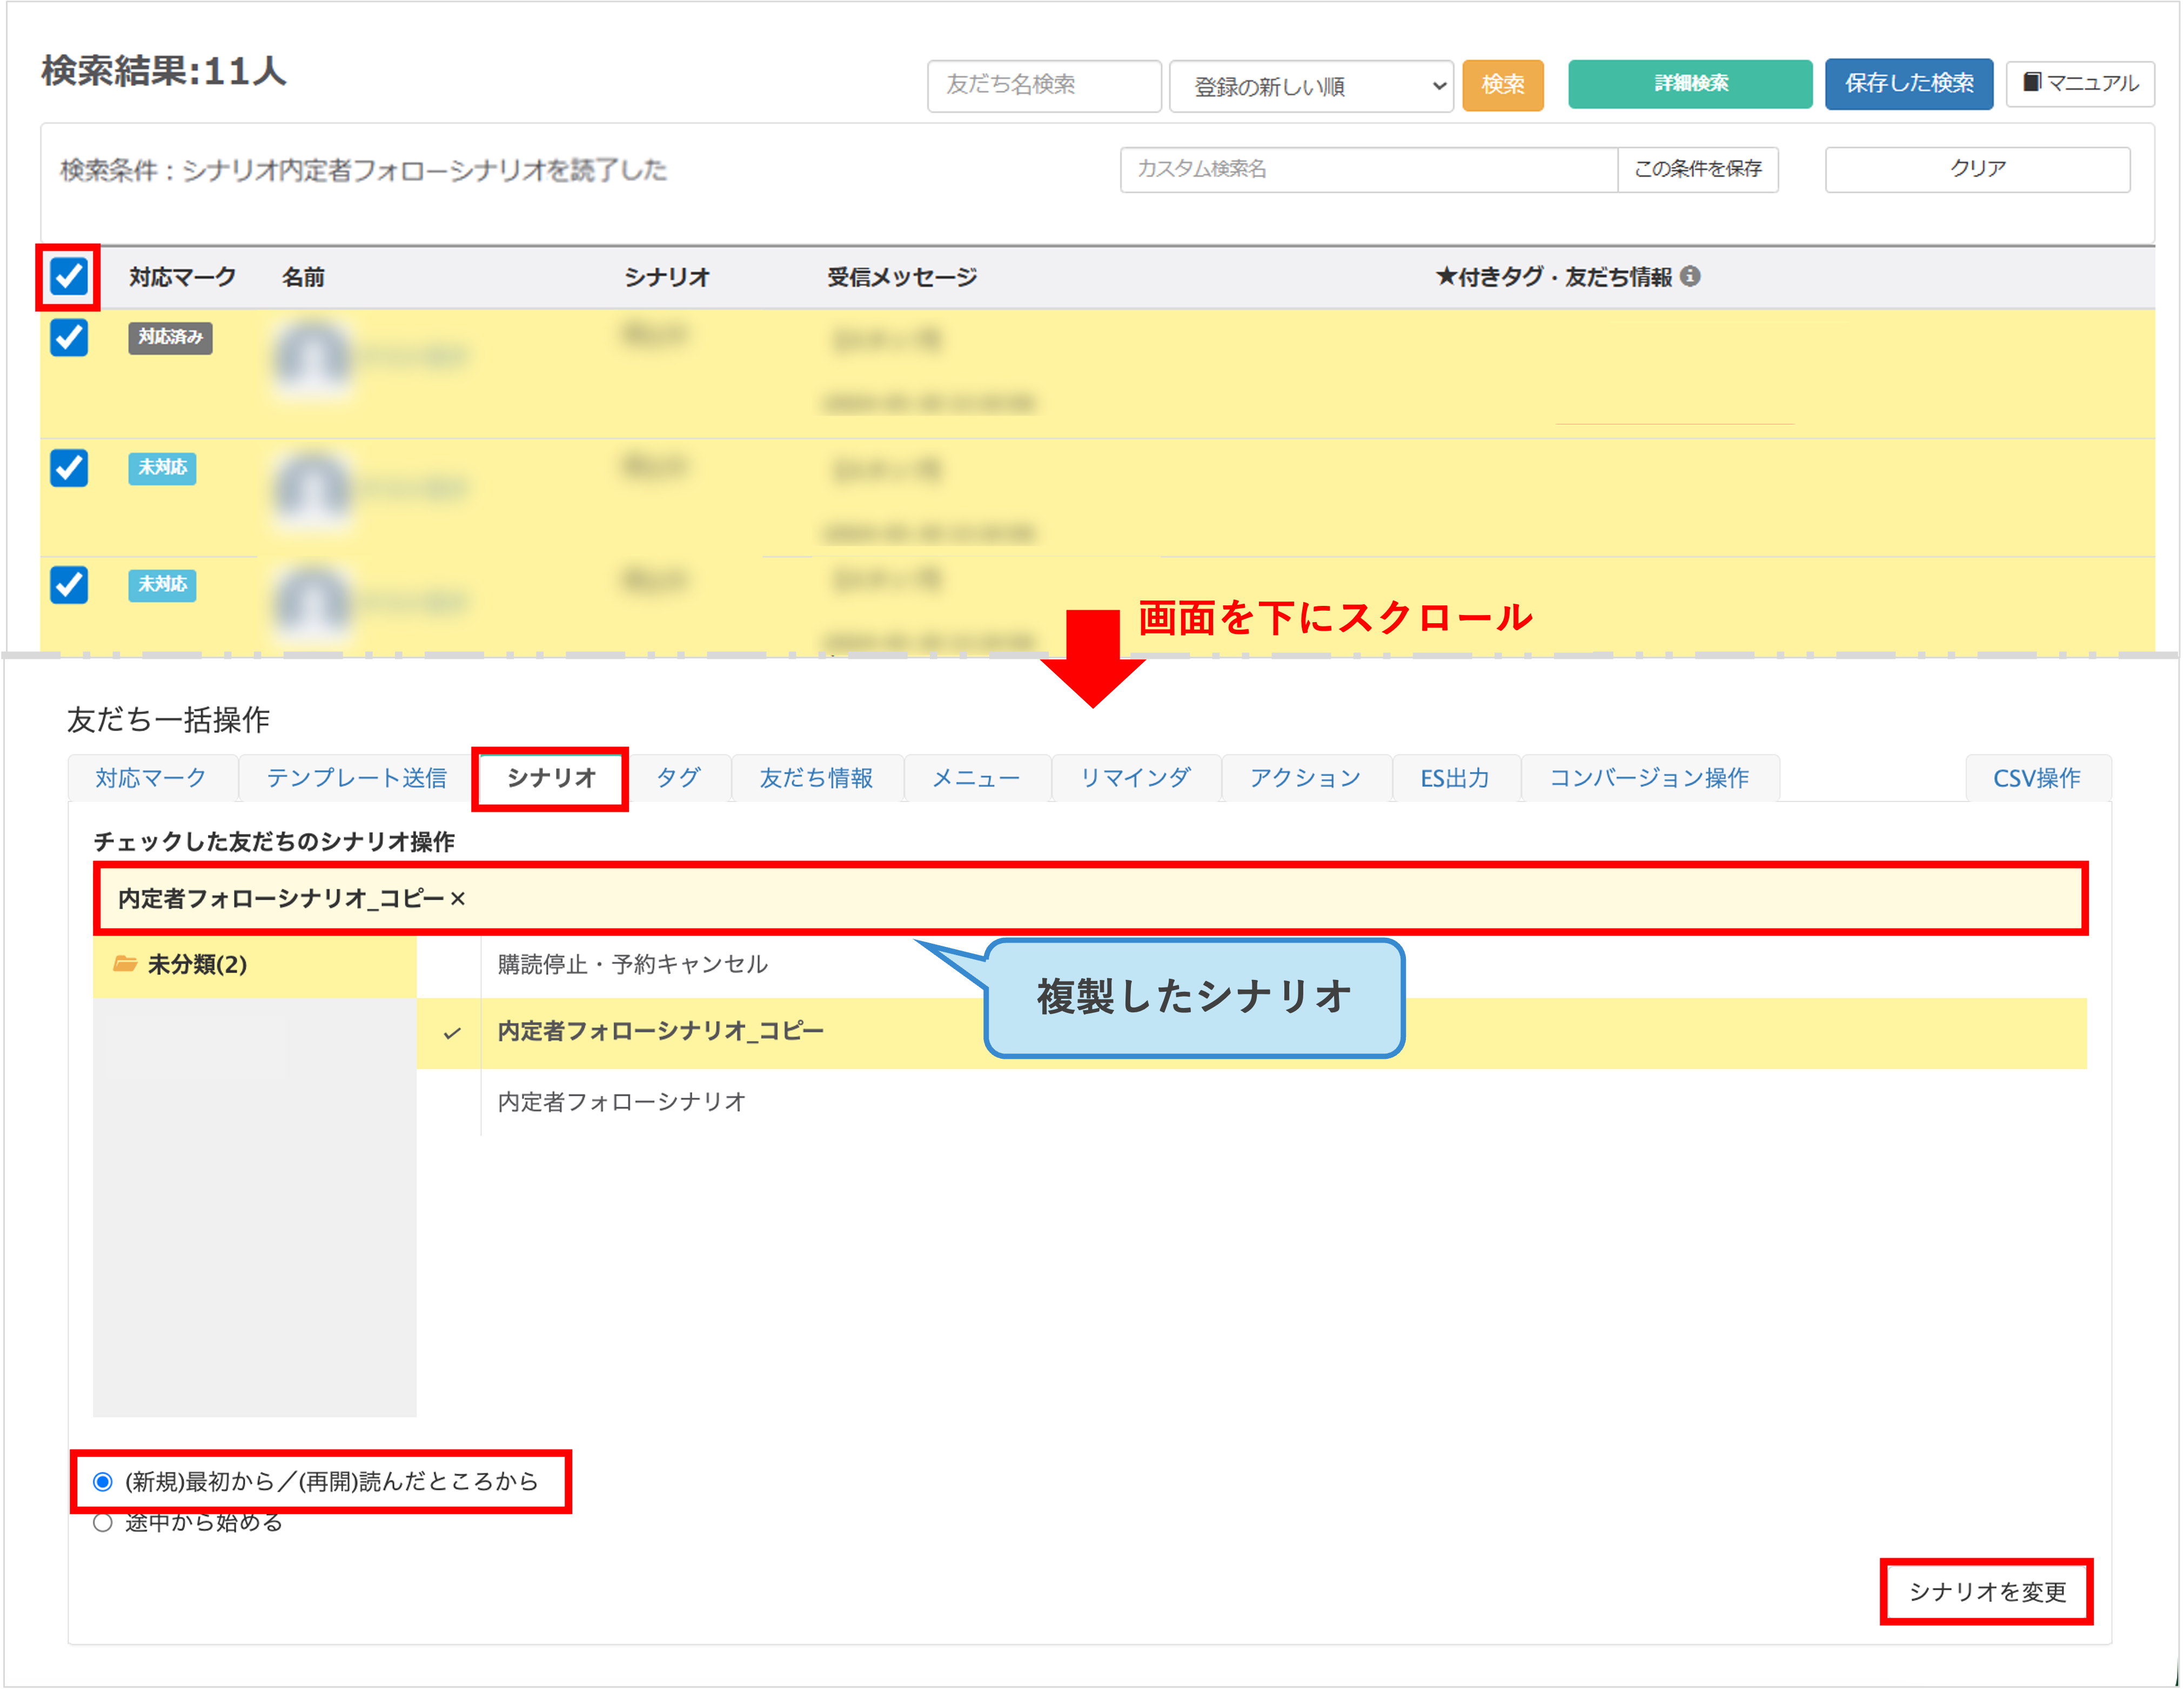
Task: Click the orange 検索 button
Action: [x=1502, y=84]
